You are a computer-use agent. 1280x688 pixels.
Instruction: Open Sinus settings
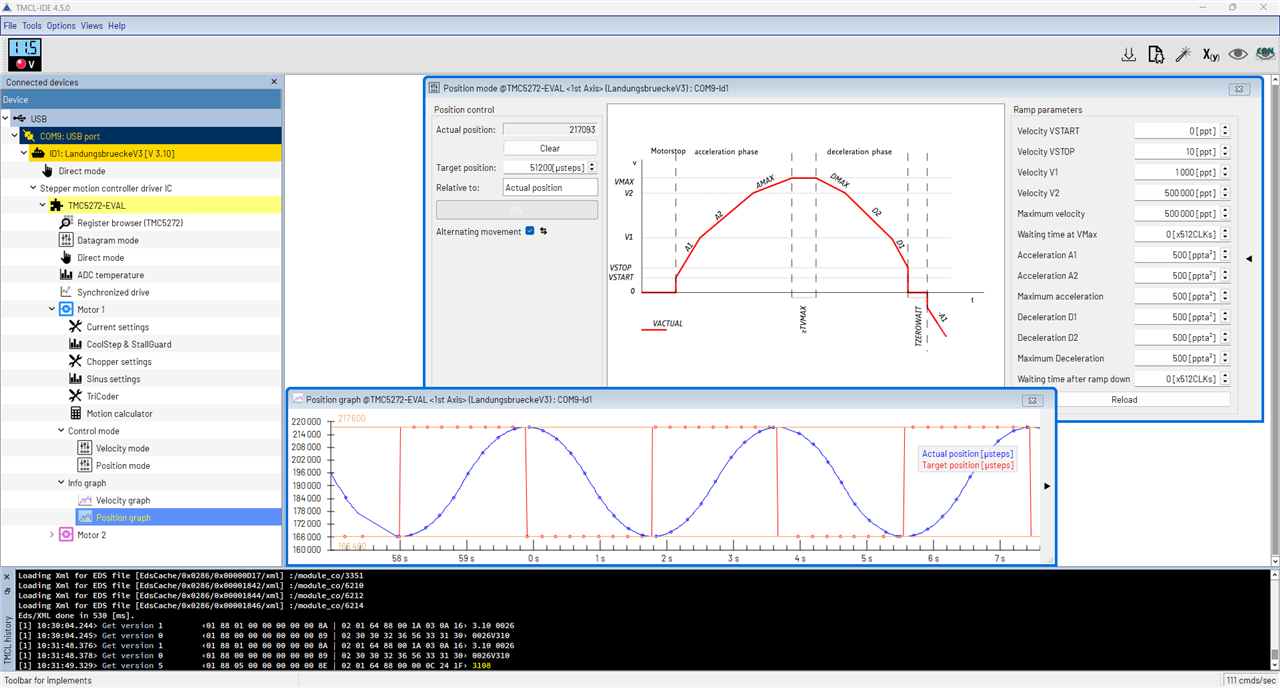pyautogui.click(x=113, y=379)
